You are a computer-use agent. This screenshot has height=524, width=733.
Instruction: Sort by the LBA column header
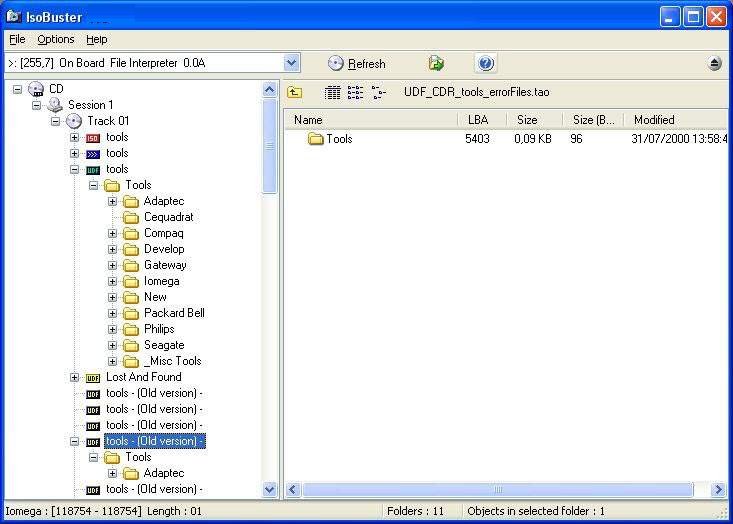[482, 120]
